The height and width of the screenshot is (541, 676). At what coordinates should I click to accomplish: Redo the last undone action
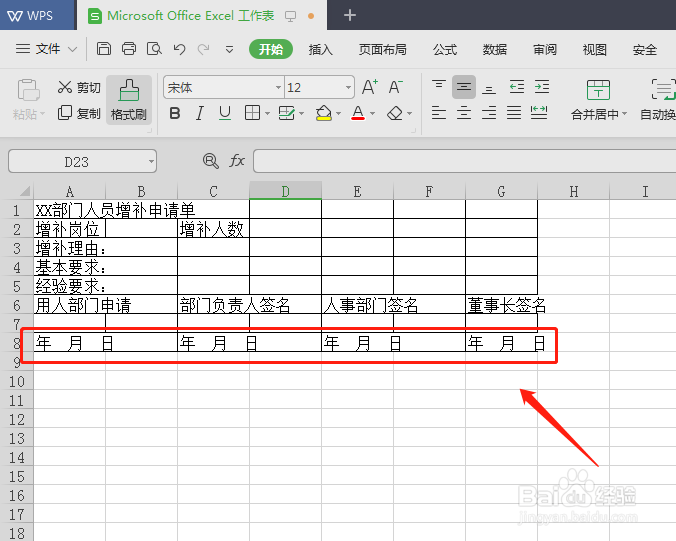coord(203,49)
